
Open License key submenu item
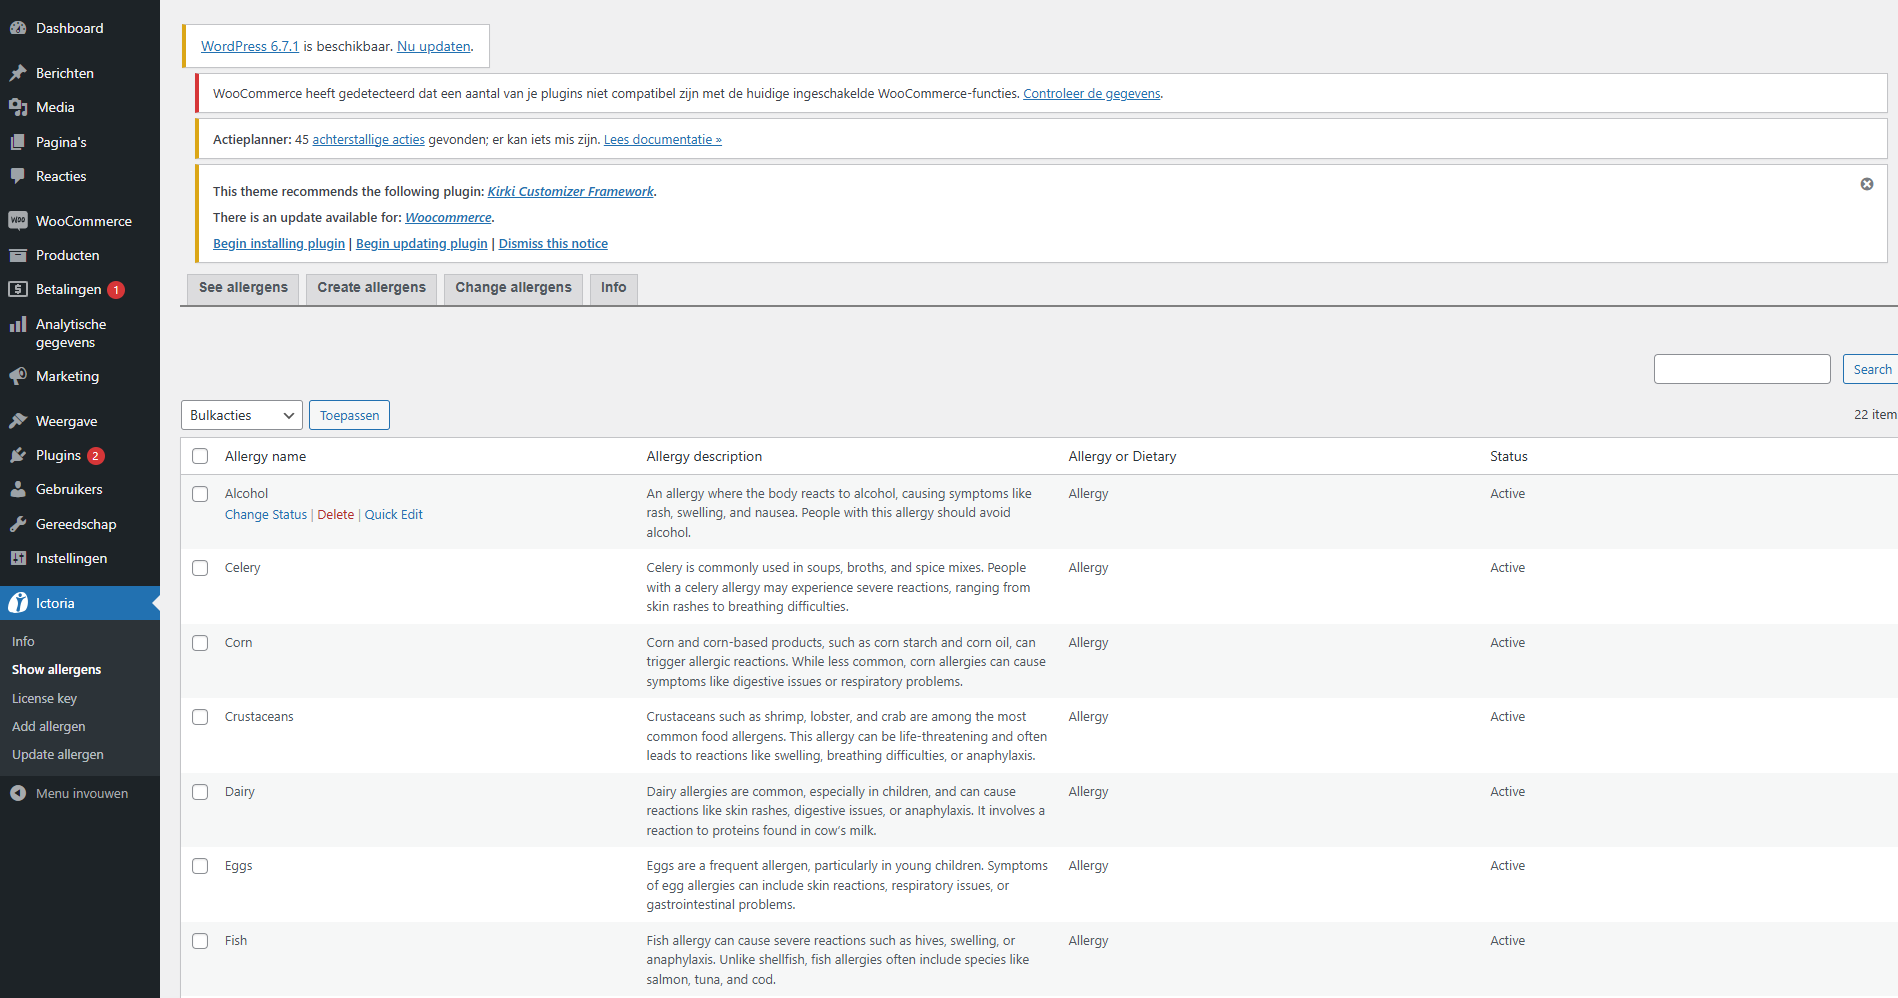pos(44,698)
